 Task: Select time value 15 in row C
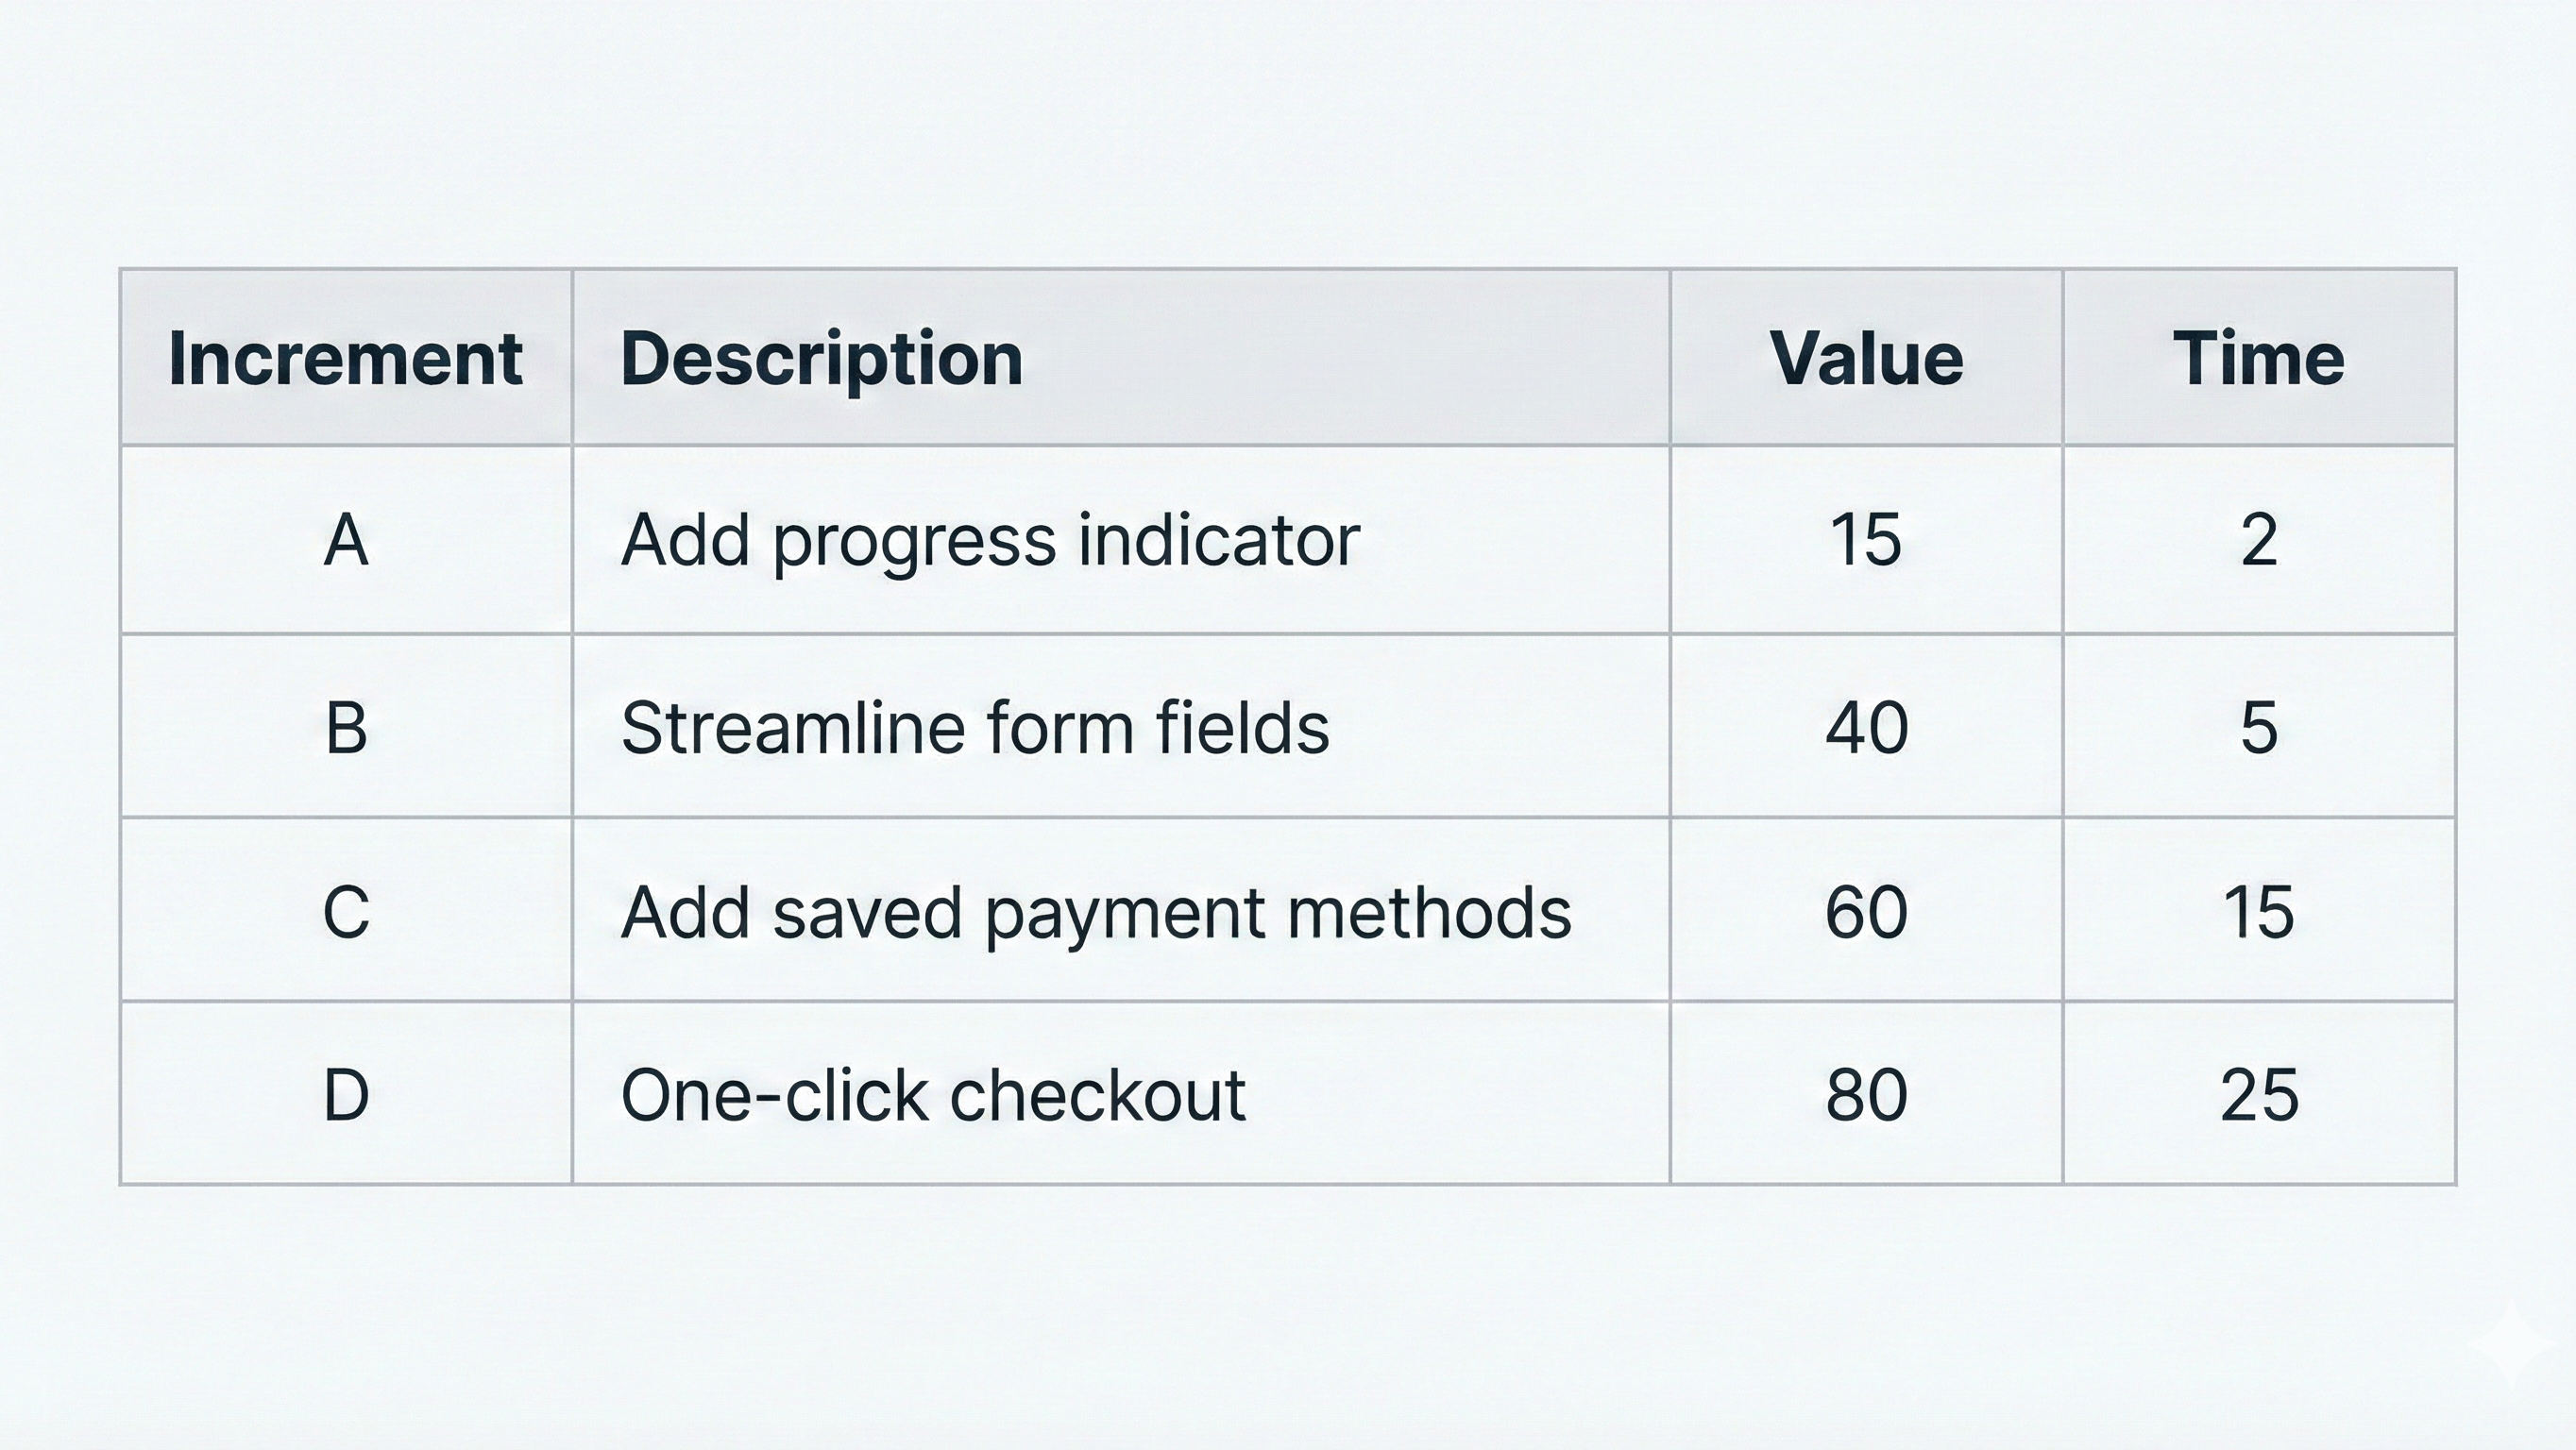point(2259,912)
